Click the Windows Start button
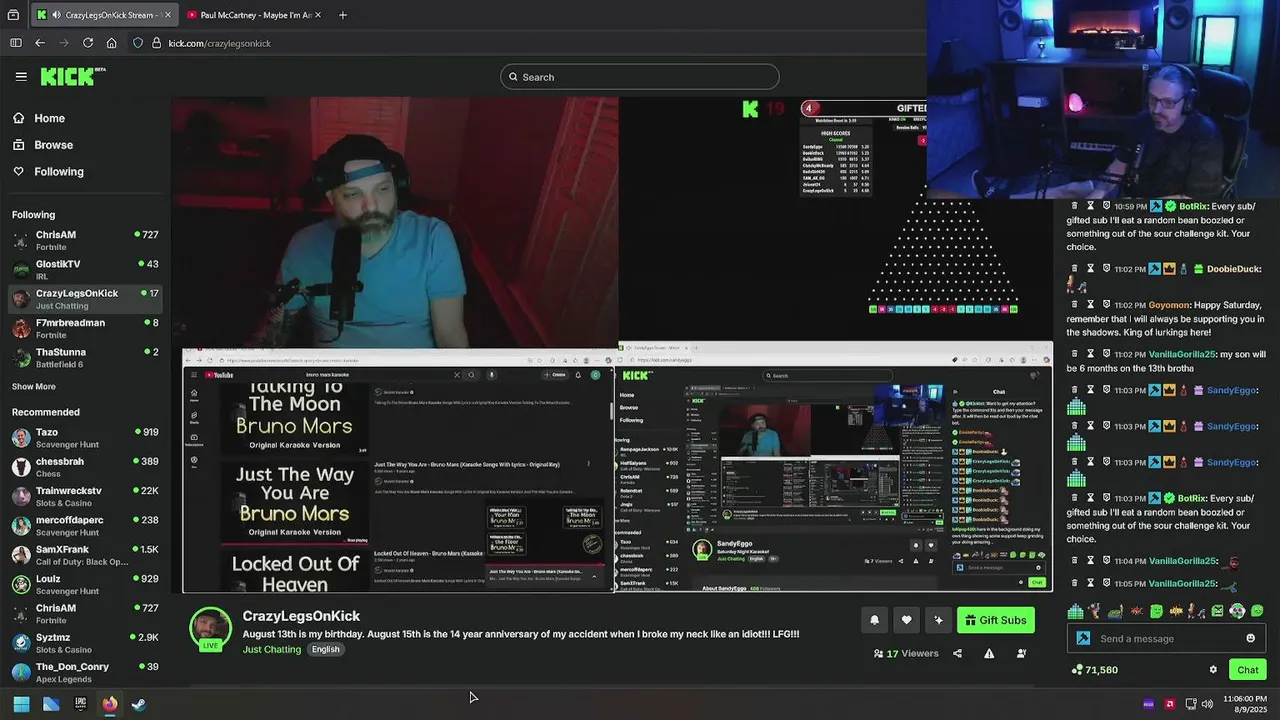1280x720 pixels. click(21, 704)
